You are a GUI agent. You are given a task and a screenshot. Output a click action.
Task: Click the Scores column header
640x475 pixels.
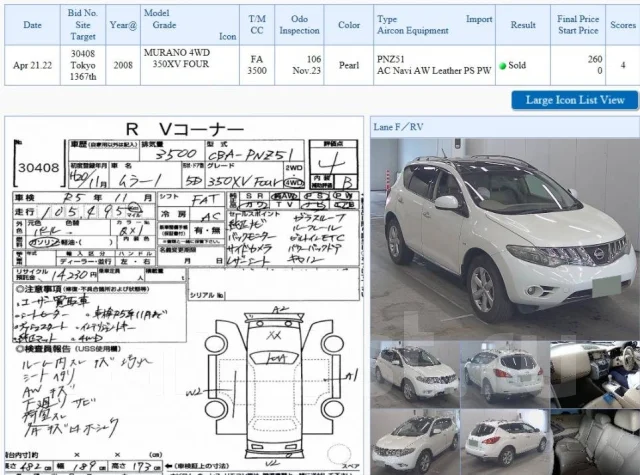[x=623, y=25]
